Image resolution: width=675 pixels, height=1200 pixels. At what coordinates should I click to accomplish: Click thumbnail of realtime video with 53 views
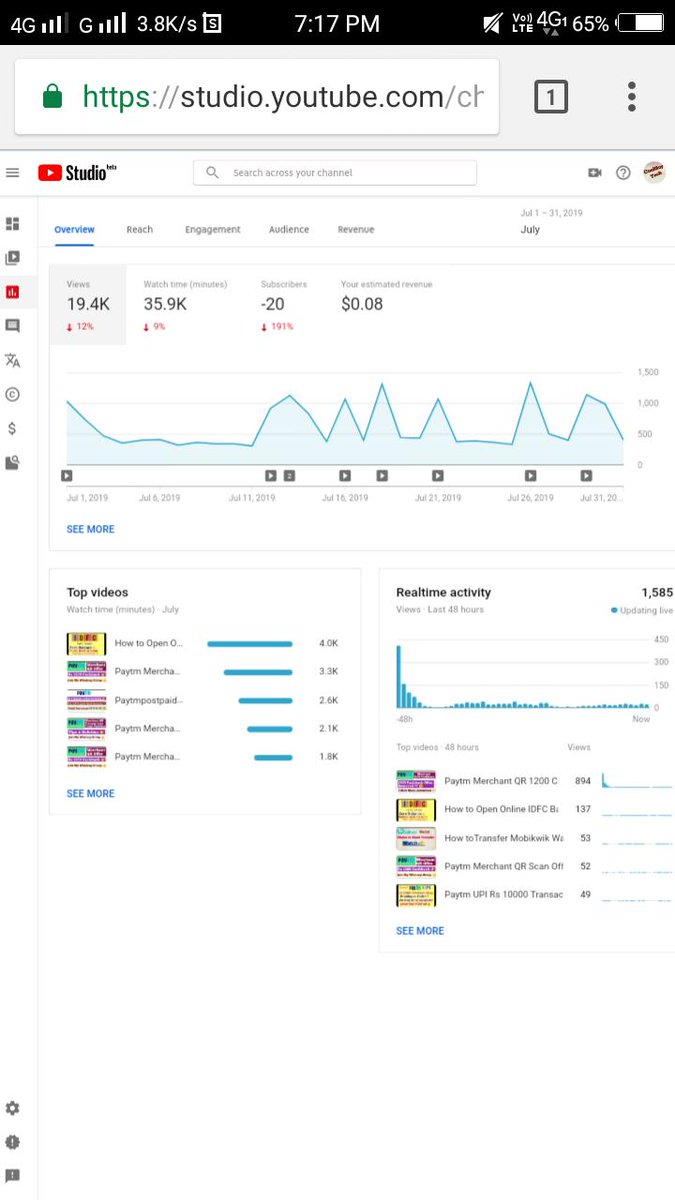[x=416, y=838]
